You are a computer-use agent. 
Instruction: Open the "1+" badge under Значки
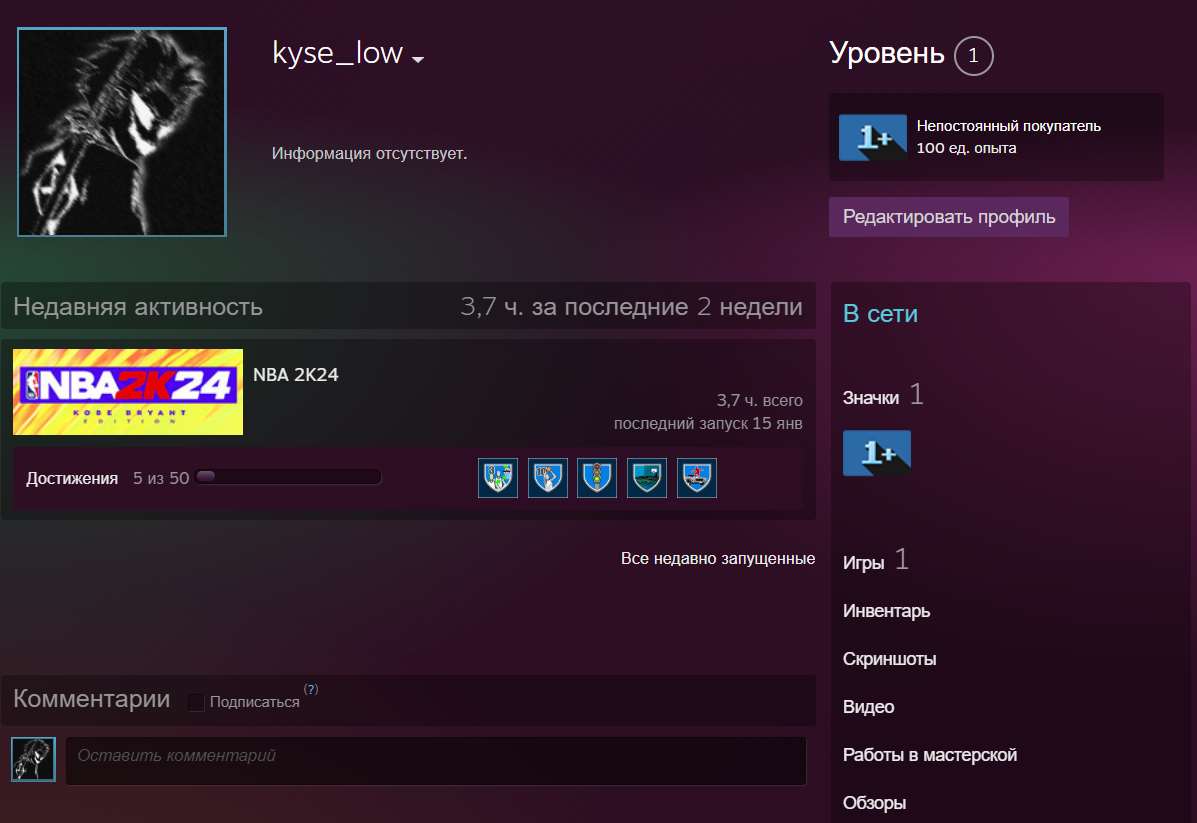pos(876,452)
